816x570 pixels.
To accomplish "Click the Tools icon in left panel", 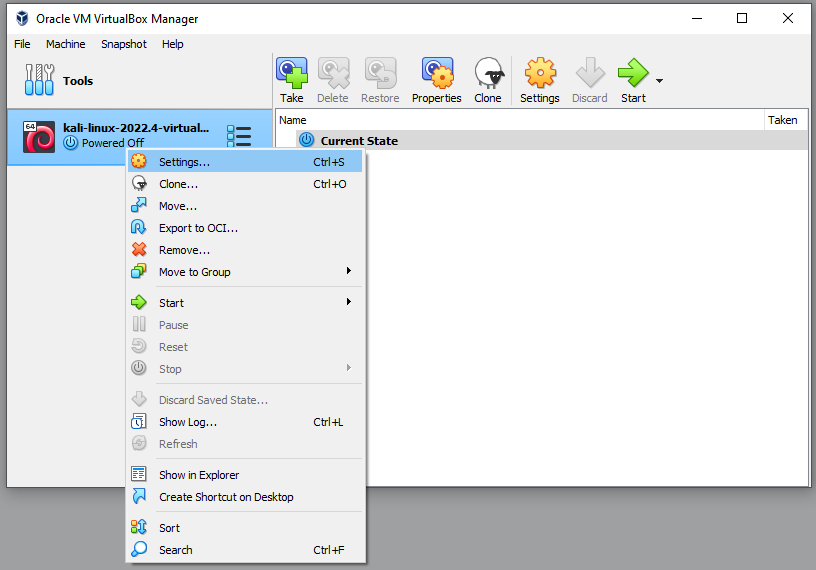I will pos(40,80).
